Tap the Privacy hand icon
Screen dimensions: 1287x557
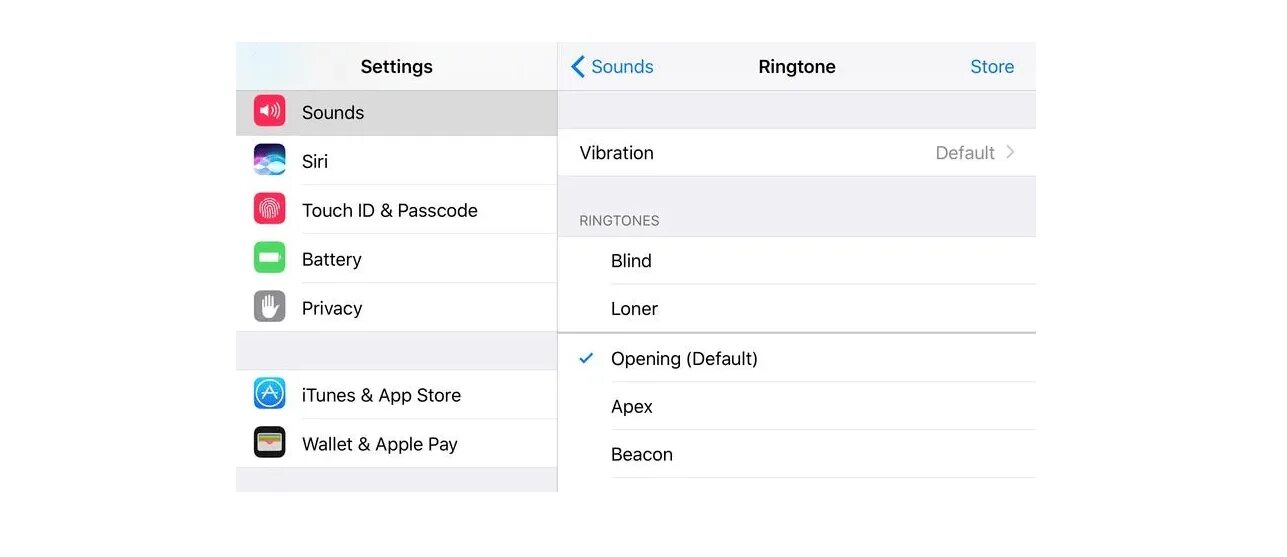click(x=269, y=307)
